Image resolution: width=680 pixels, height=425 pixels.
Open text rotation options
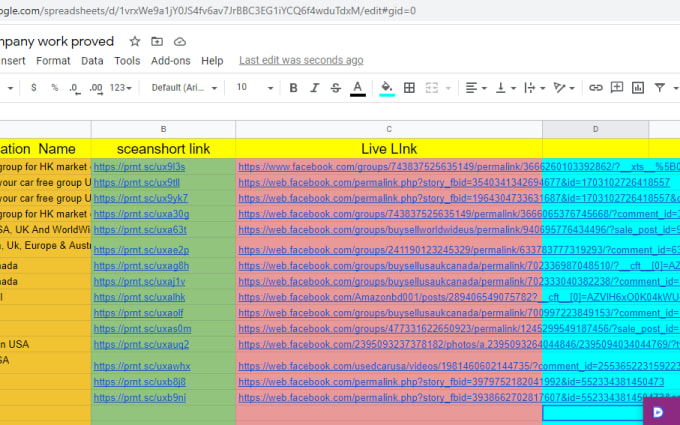tap(564, 88)
